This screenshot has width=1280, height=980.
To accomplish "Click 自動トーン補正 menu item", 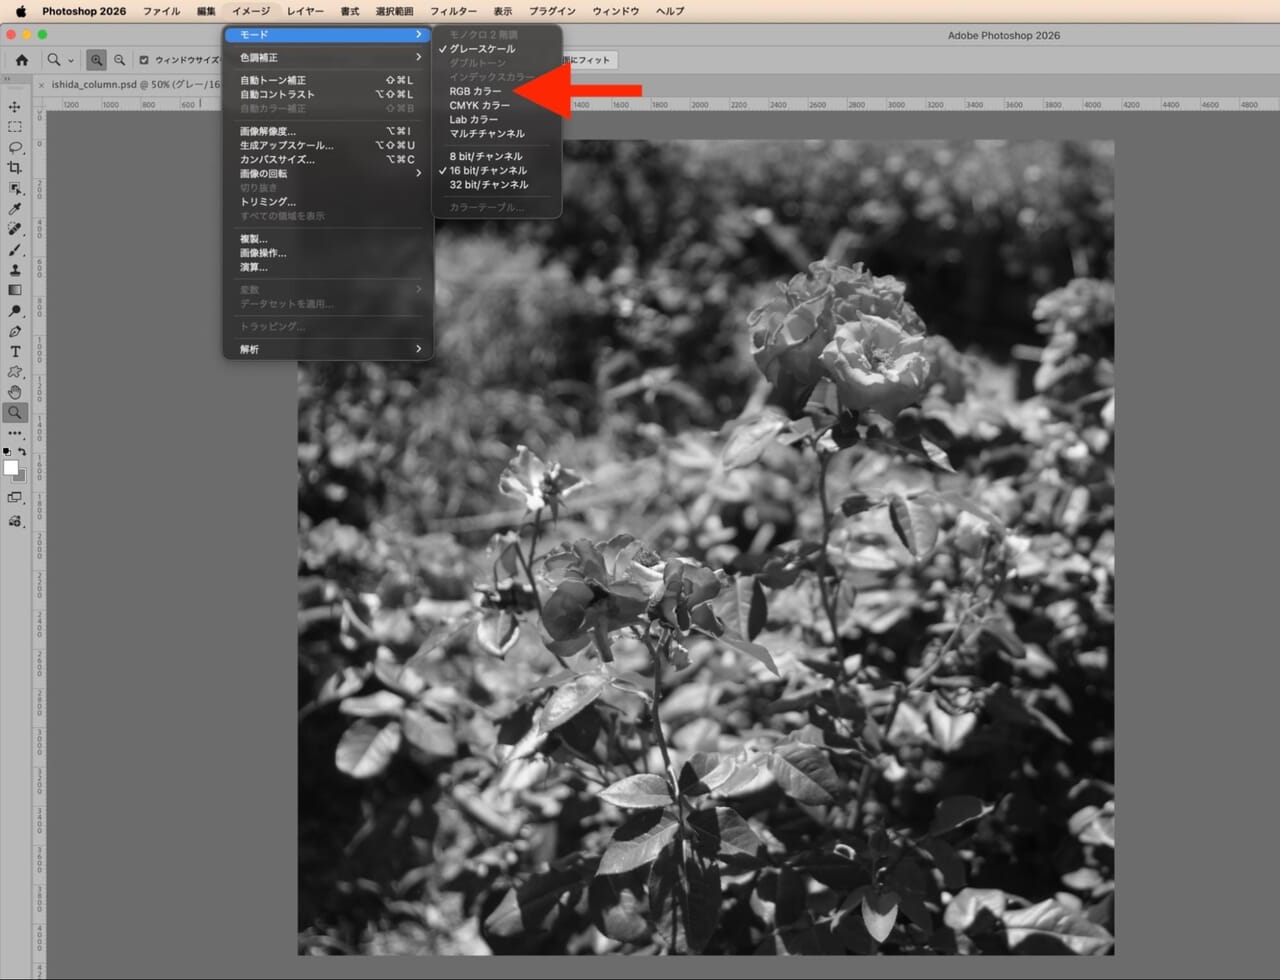I will tap(328, 80).
